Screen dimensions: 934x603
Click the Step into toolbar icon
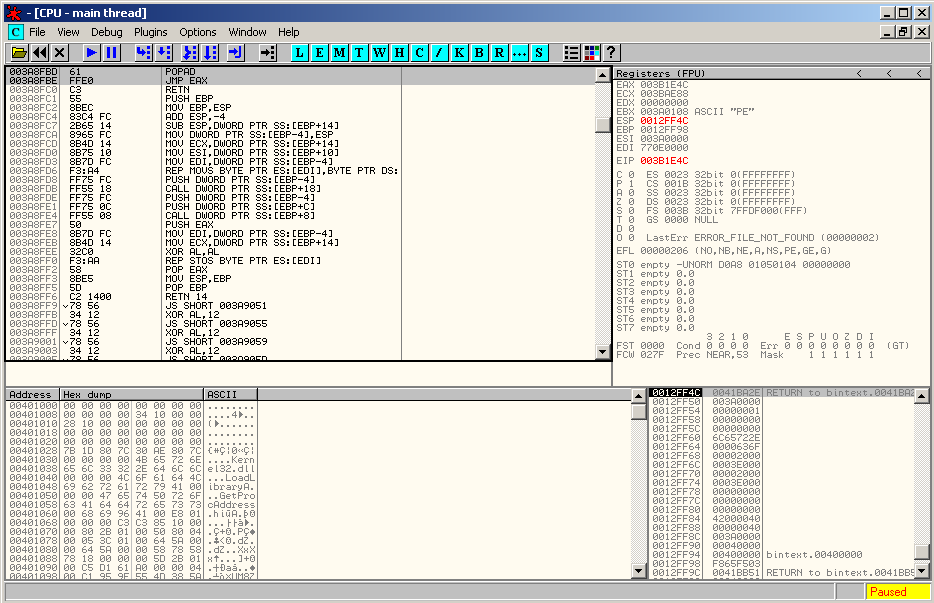(143, 52)
